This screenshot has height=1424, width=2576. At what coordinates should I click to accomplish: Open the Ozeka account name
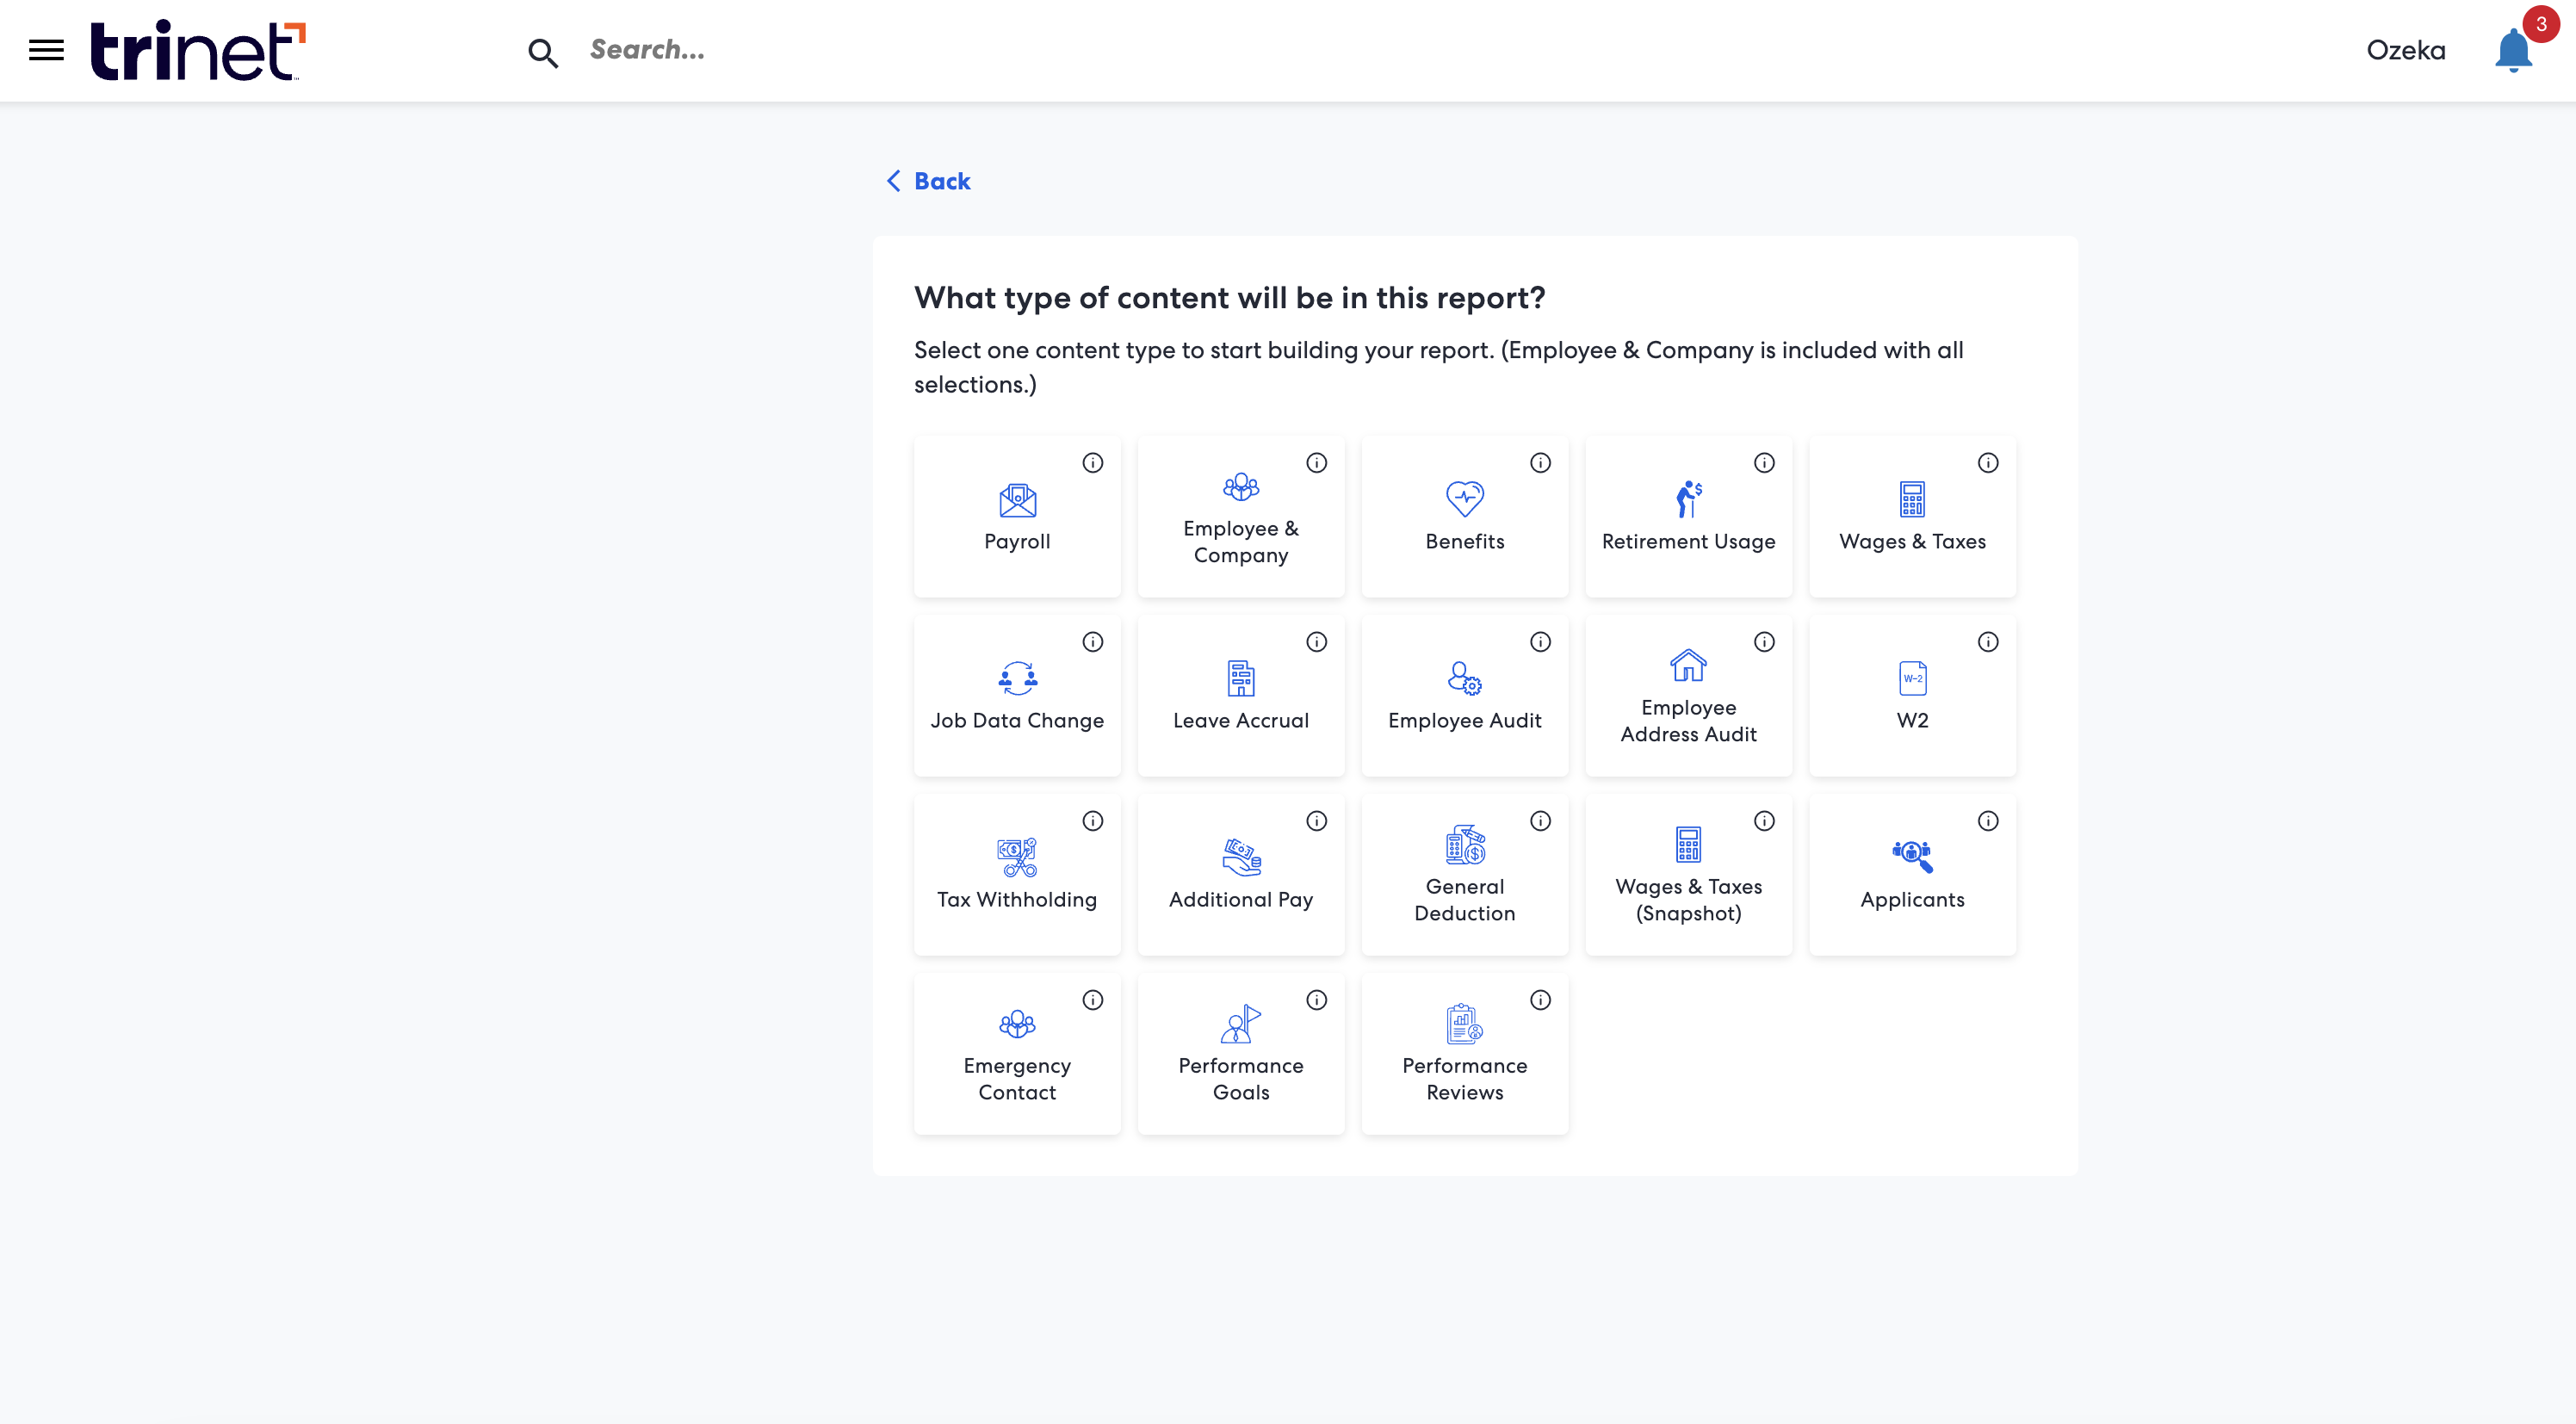(x=2406, y=50)
